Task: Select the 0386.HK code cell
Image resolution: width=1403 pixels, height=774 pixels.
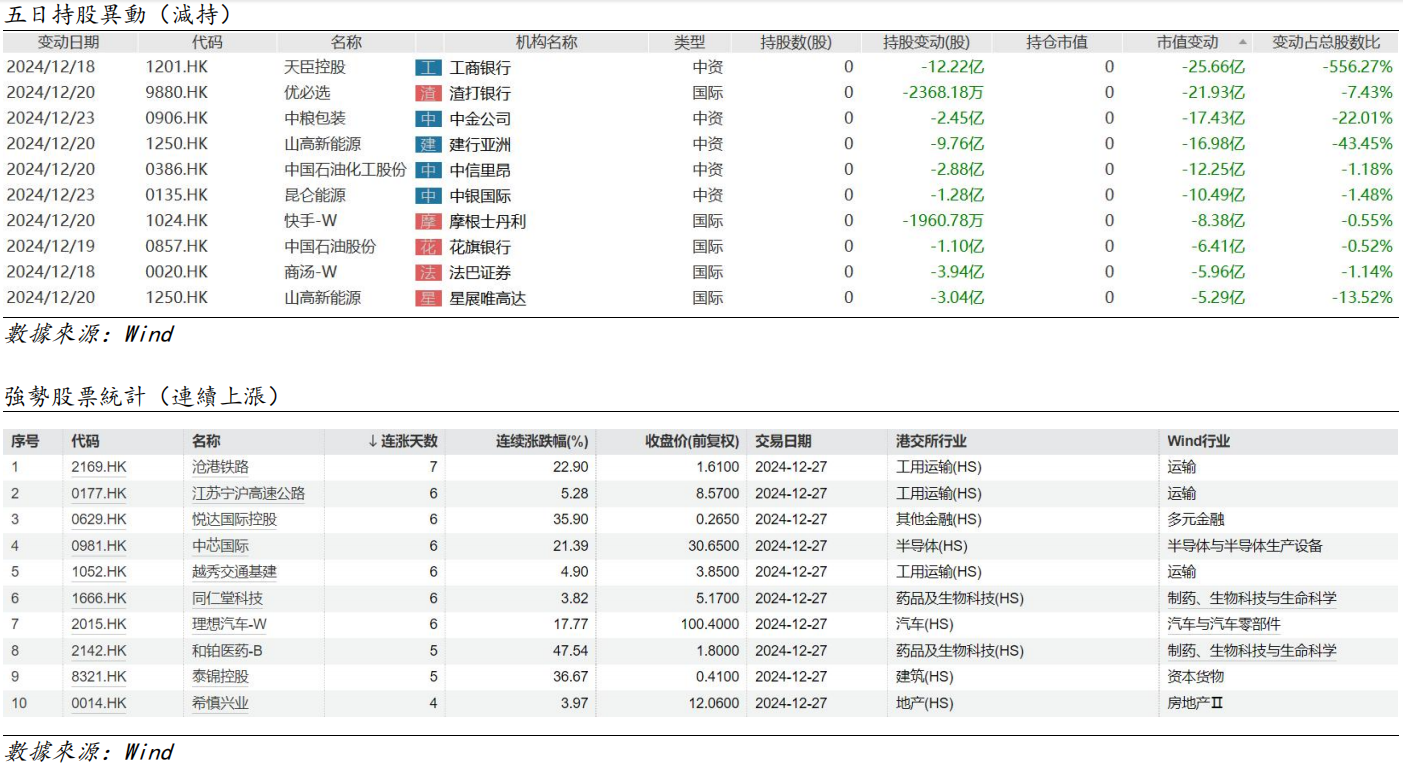Action: [177, 169]
